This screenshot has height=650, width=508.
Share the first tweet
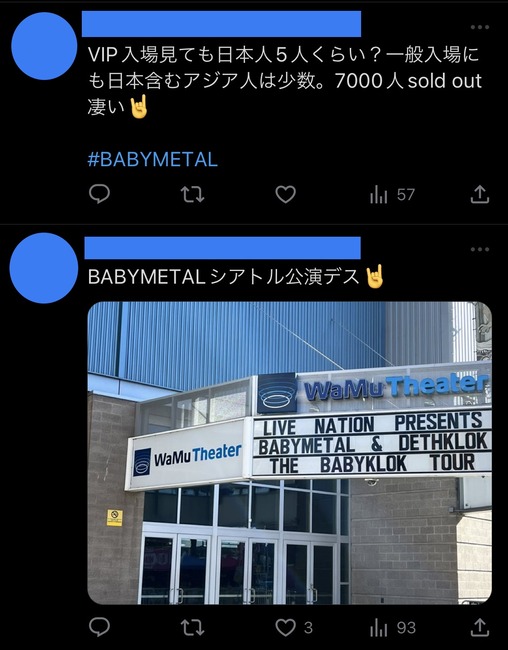(x=480, y=194)
